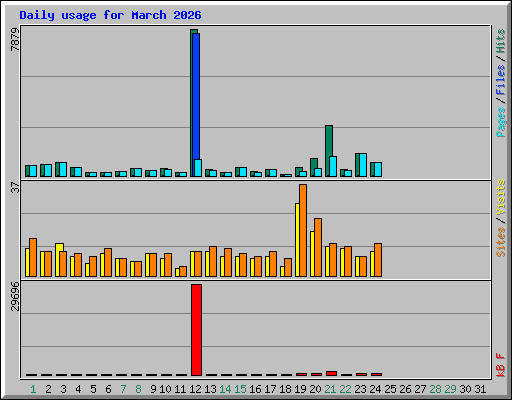Screen dimensions: 512x400
Task: Click green day label 15 on the axis
Action: click(x=240, y=389)
